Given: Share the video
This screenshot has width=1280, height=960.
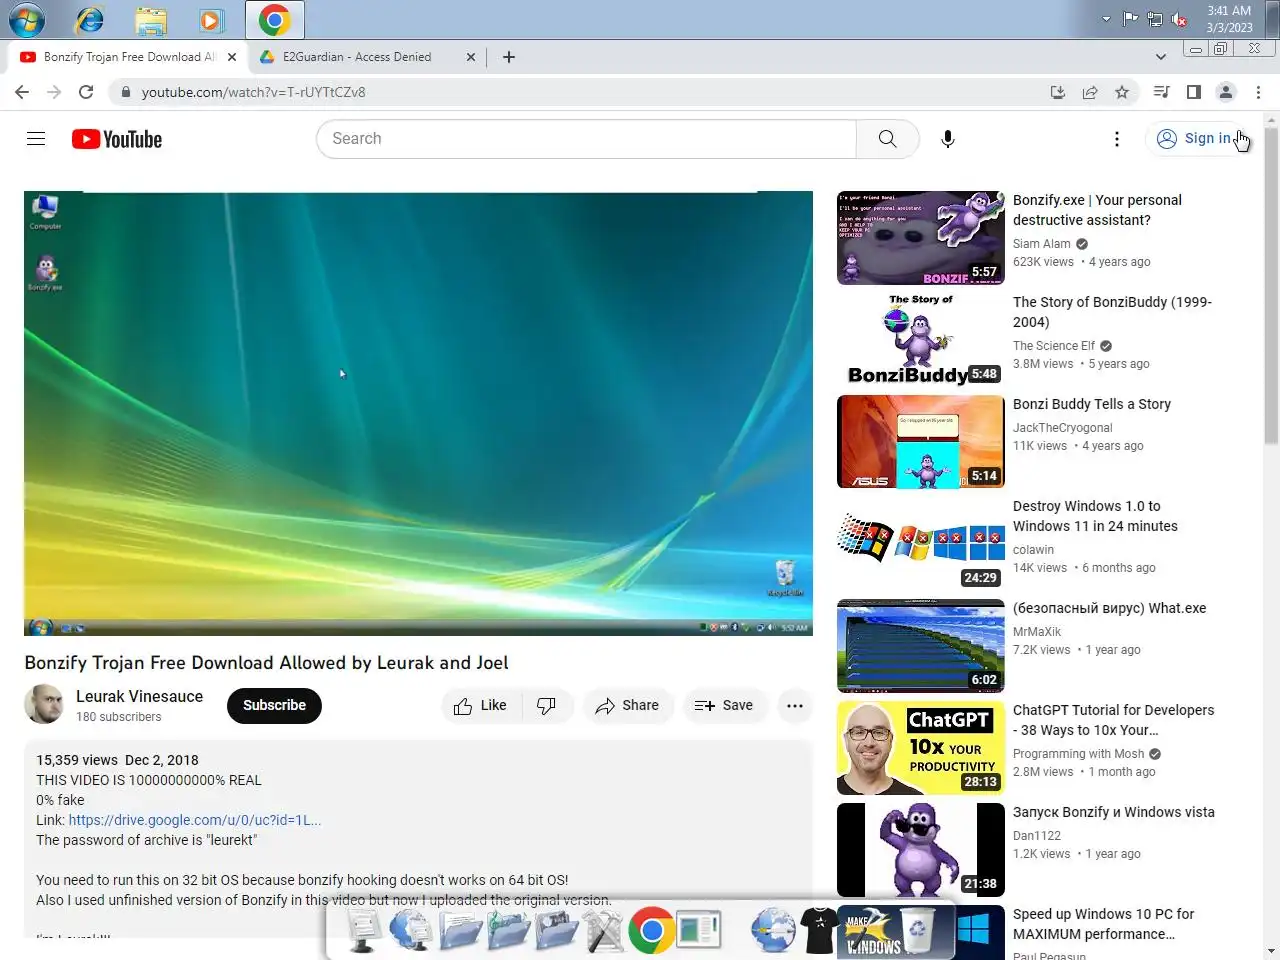Looking at the screenshot, I should (627, 705).
